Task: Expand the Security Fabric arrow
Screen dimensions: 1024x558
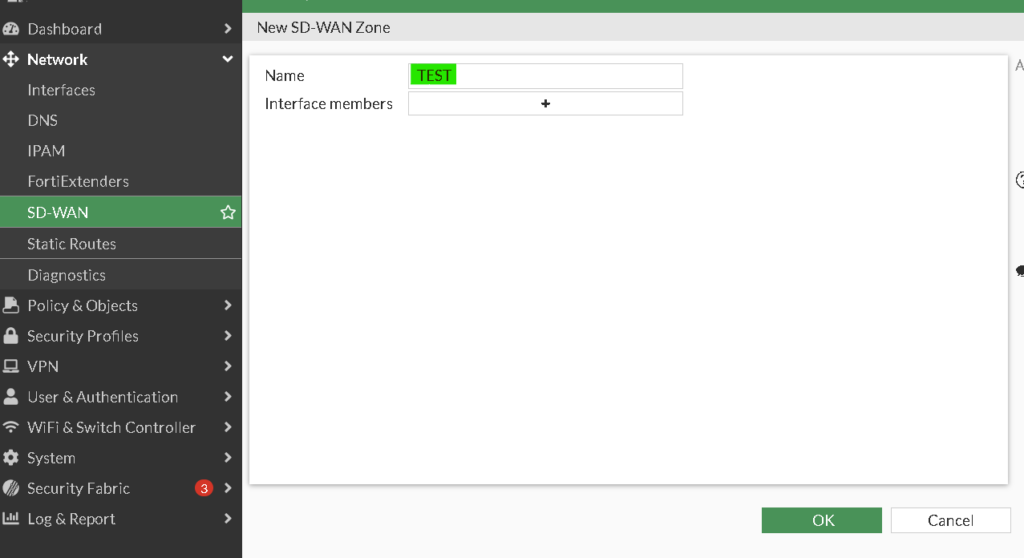Action: (x=228, y=489)
